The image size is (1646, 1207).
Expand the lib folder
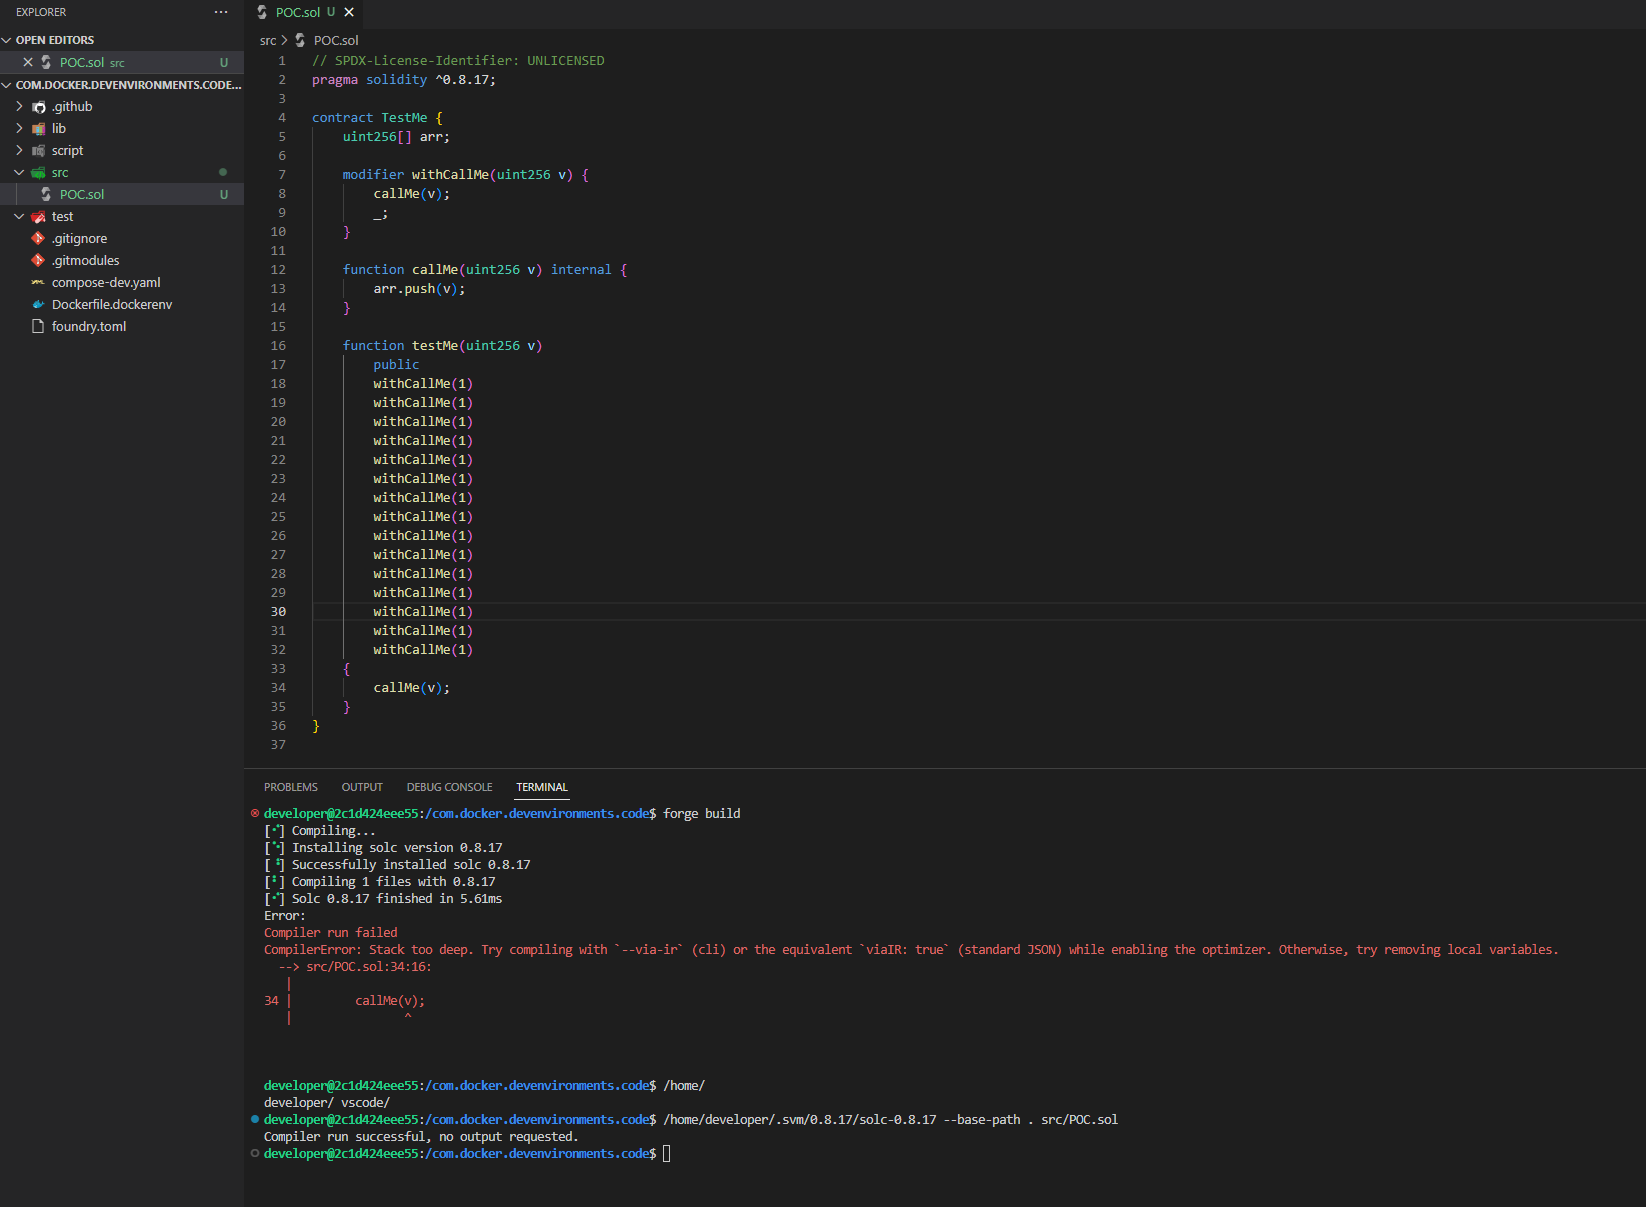tap(19, 128)
